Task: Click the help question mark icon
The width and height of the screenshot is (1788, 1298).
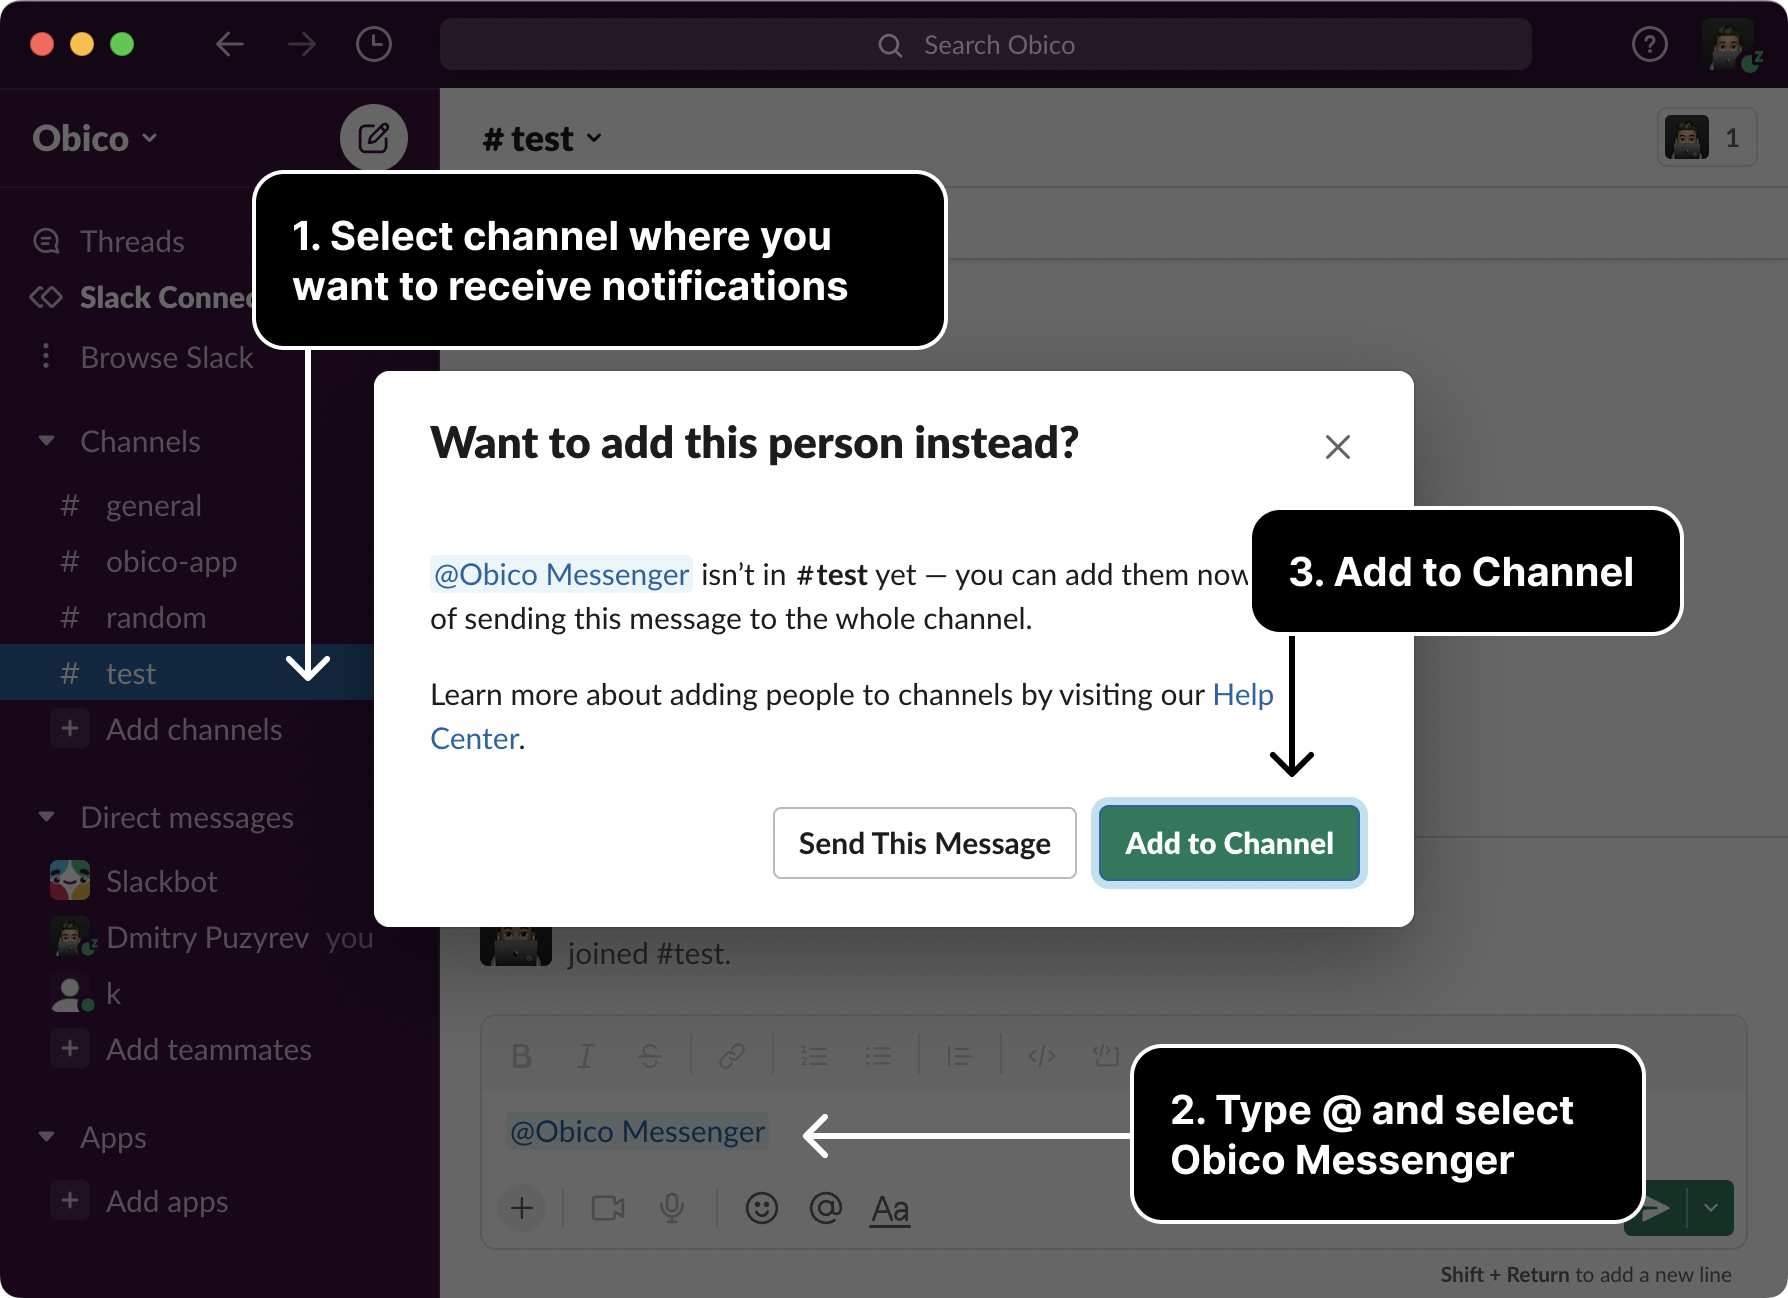Action: click(x=1649, y=45)
